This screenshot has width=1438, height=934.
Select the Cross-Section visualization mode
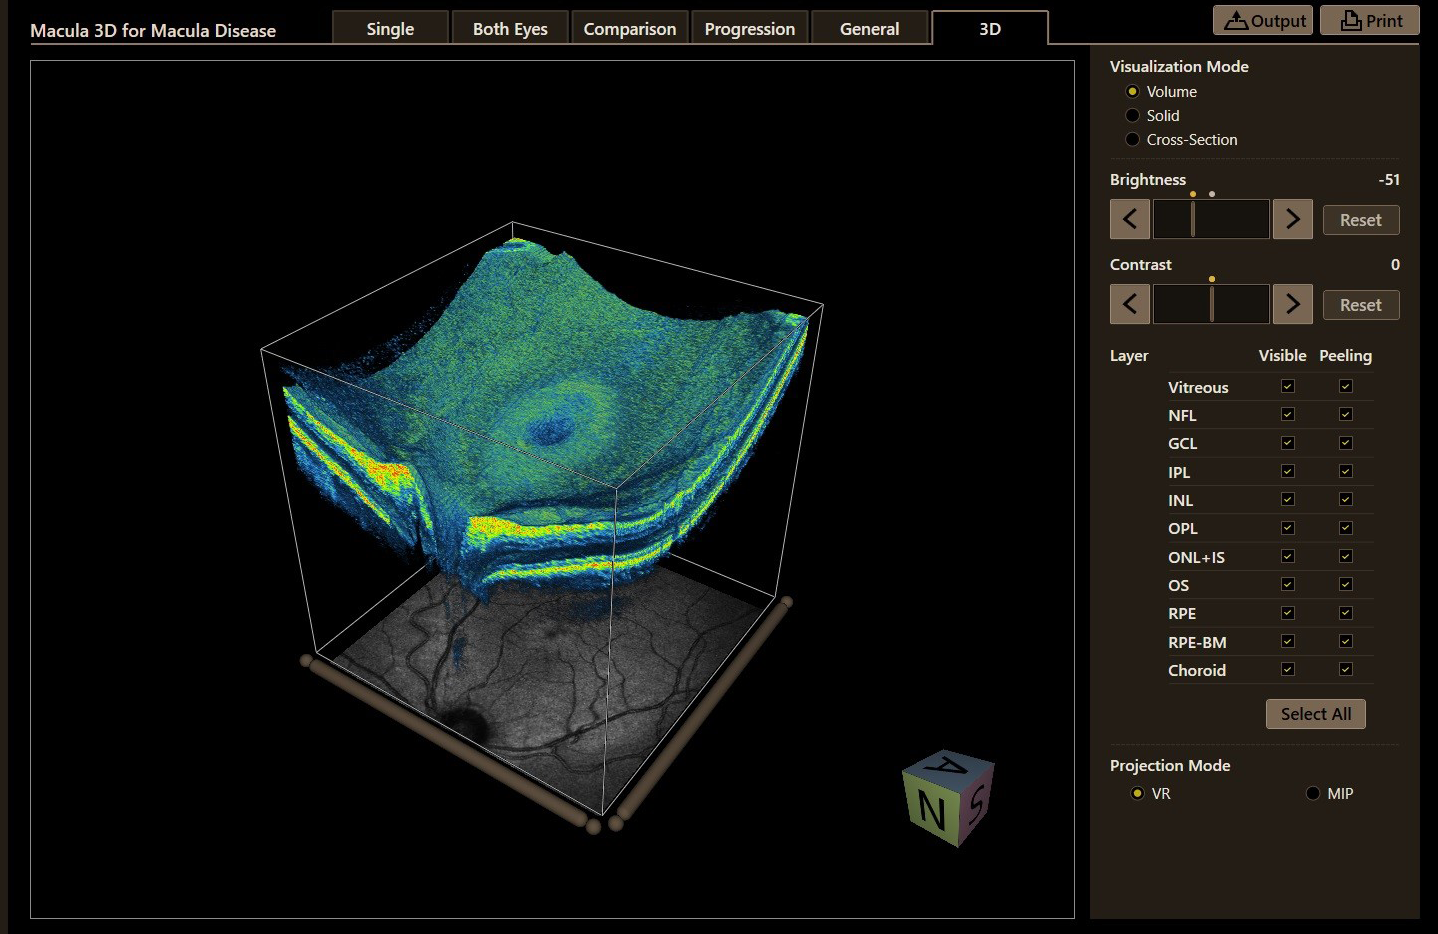(1133, 140)
